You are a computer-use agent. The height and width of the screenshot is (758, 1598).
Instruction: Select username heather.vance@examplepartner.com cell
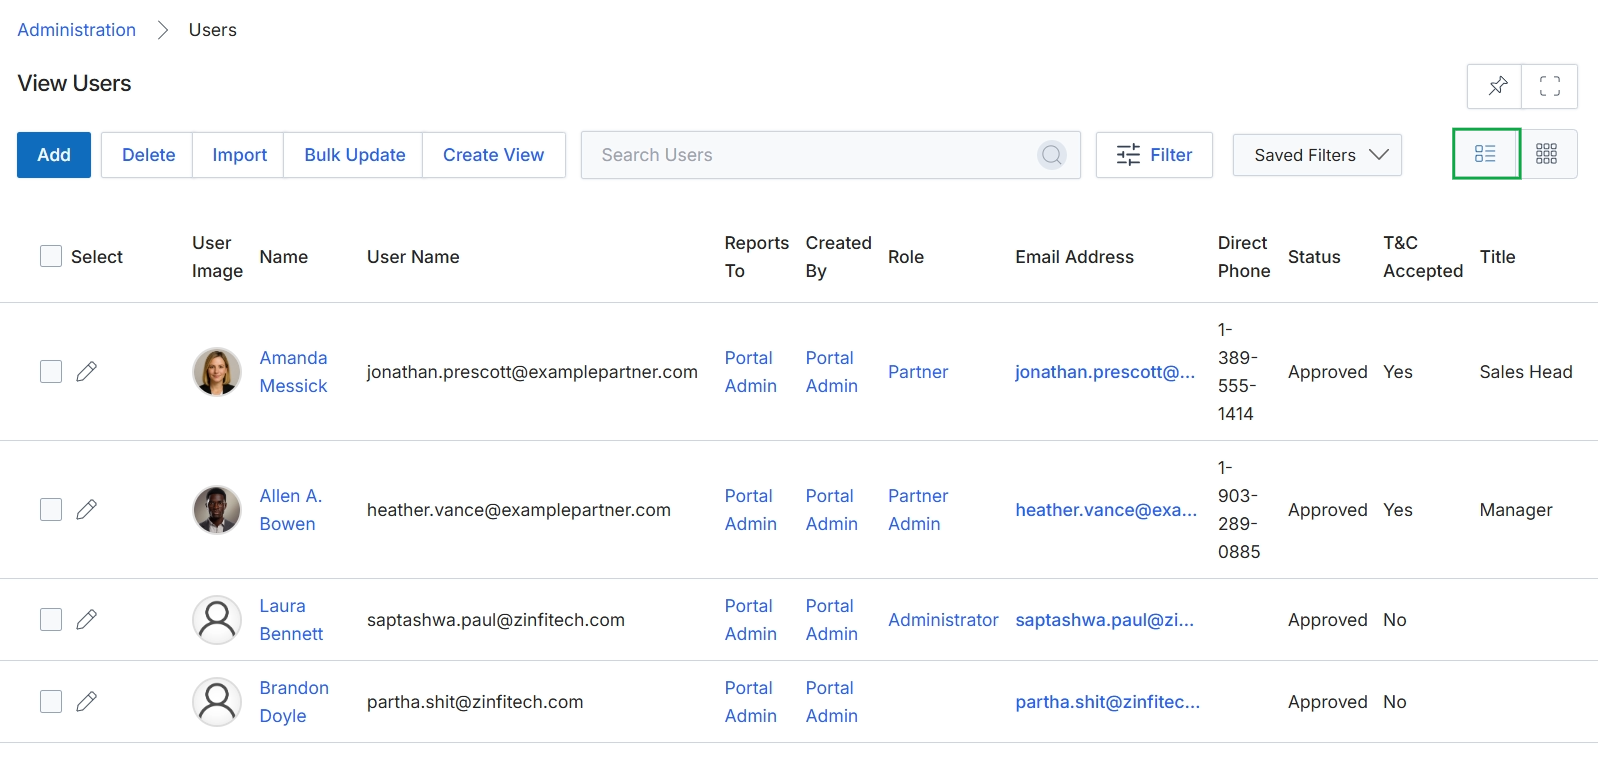pyautogui.click(x=519, y=510)
